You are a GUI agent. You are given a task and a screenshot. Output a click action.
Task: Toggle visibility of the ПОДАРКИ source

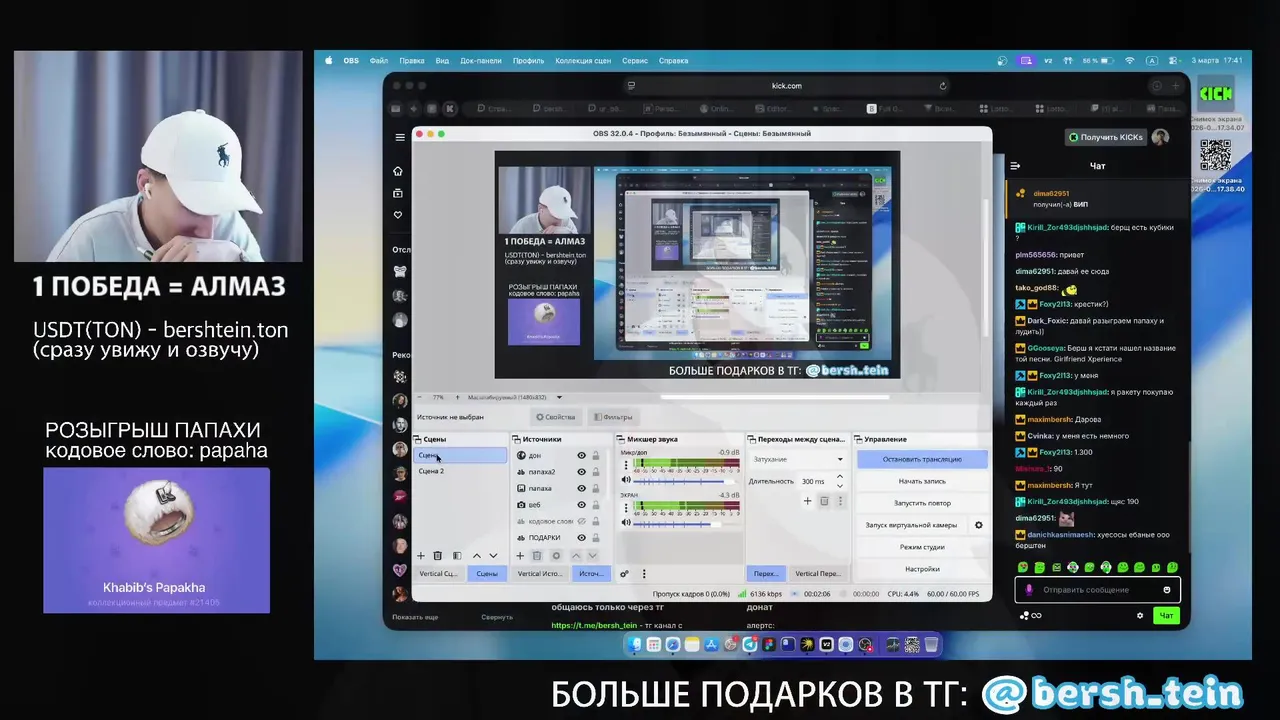click(x=581, y=538)
